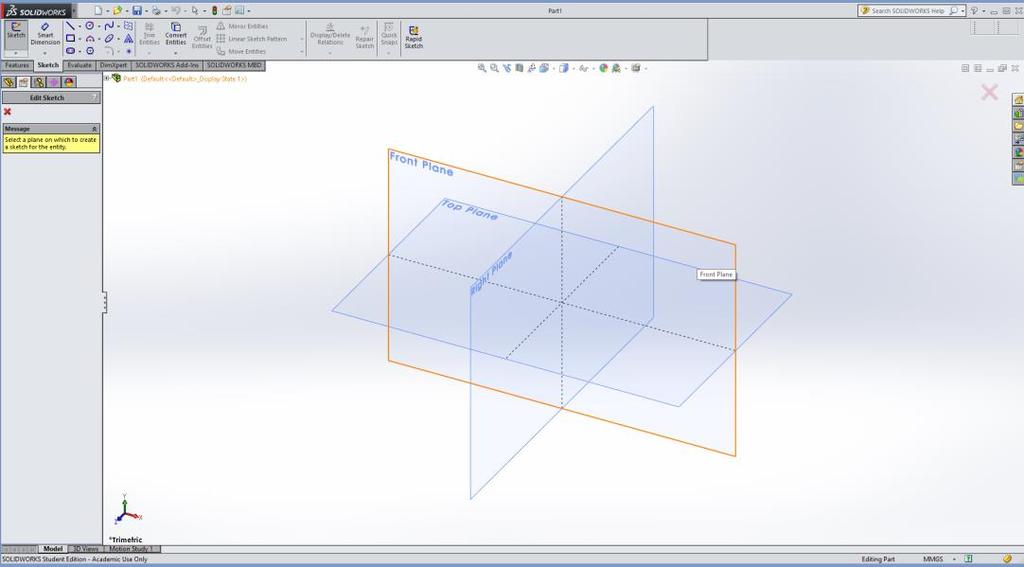Viewport: 1024px width, 567px height.
Task: Open Display Style icon
Action: pyautogui.click(x=564, y=68)
